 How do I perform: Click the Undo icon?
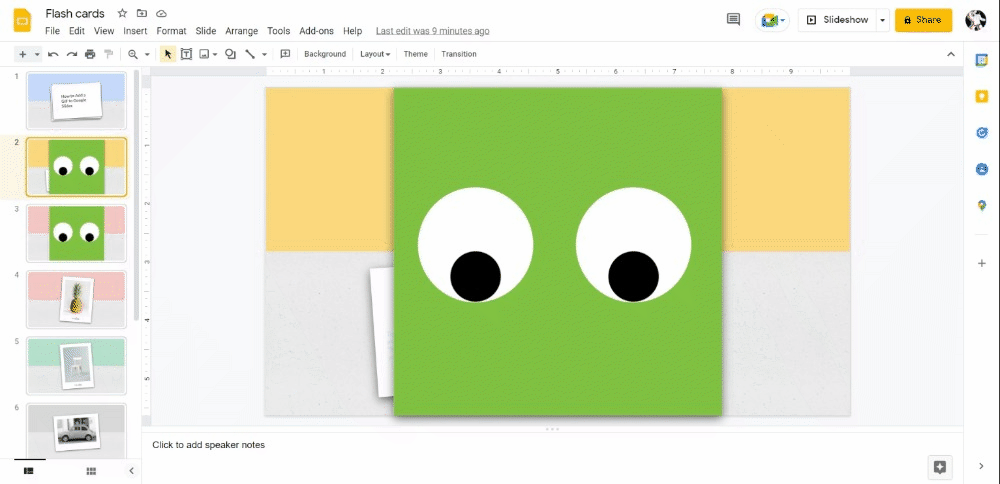(x=54, y=54)
